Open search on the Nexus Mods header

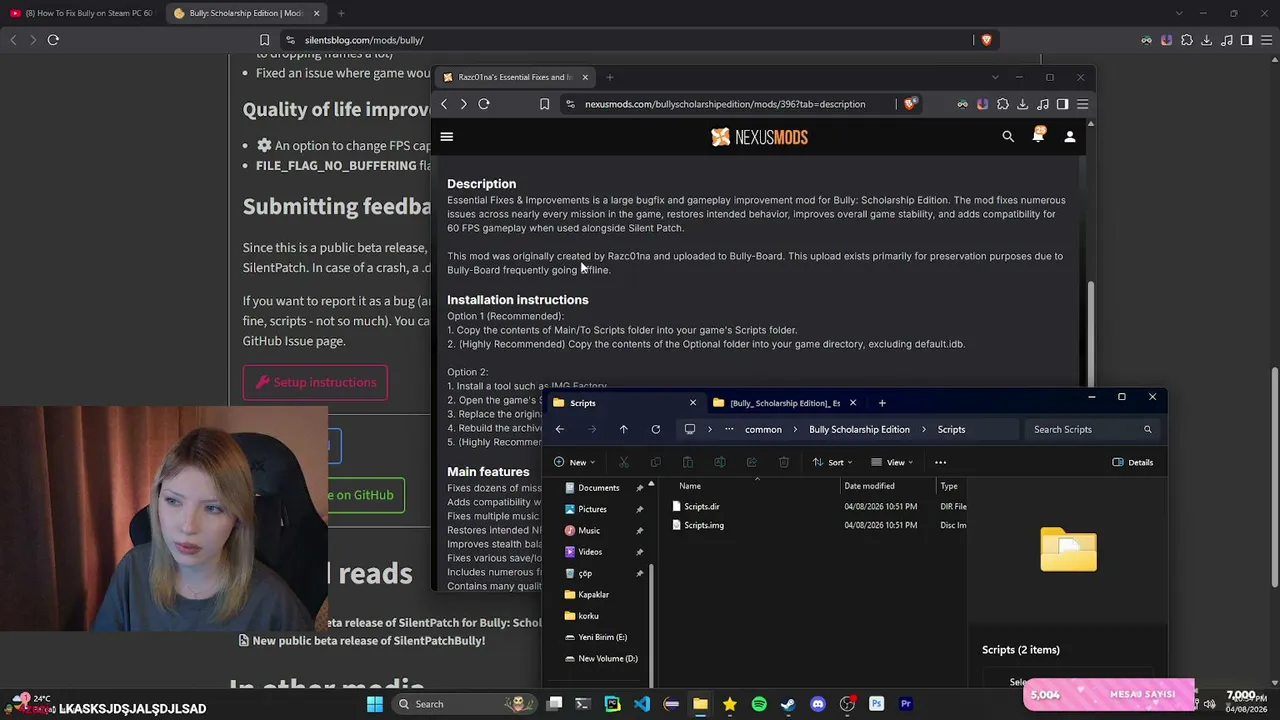coord(1008,137)
